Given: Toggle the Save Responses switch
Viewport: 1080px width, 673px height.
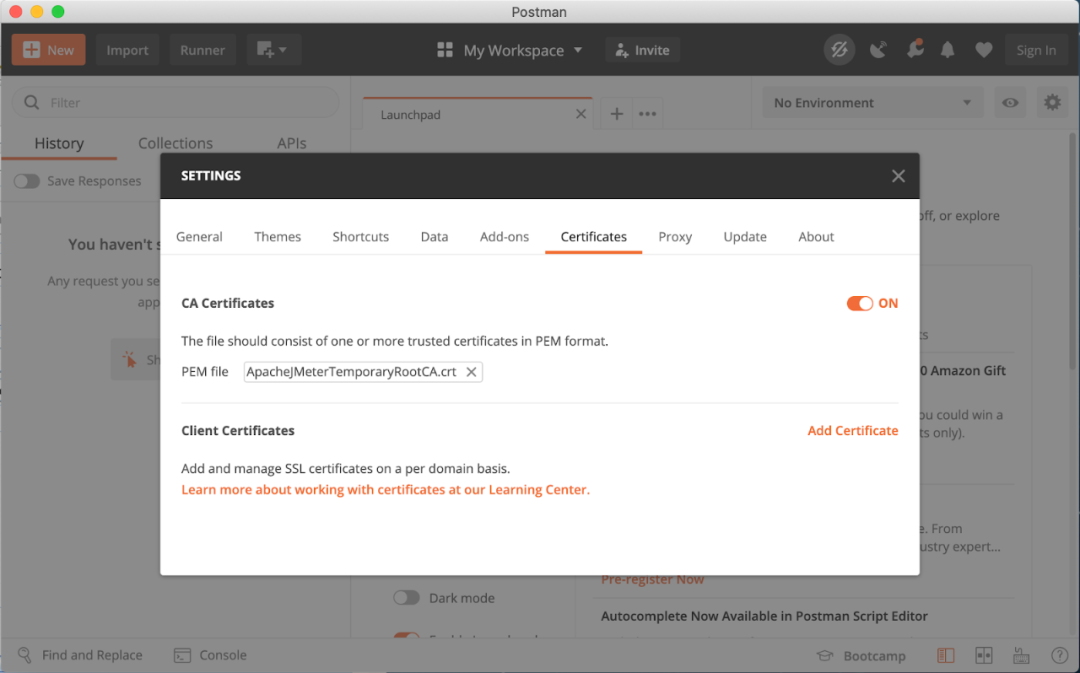Looking at the screenshot, I should pyautogui.click(x=27, y=181).
